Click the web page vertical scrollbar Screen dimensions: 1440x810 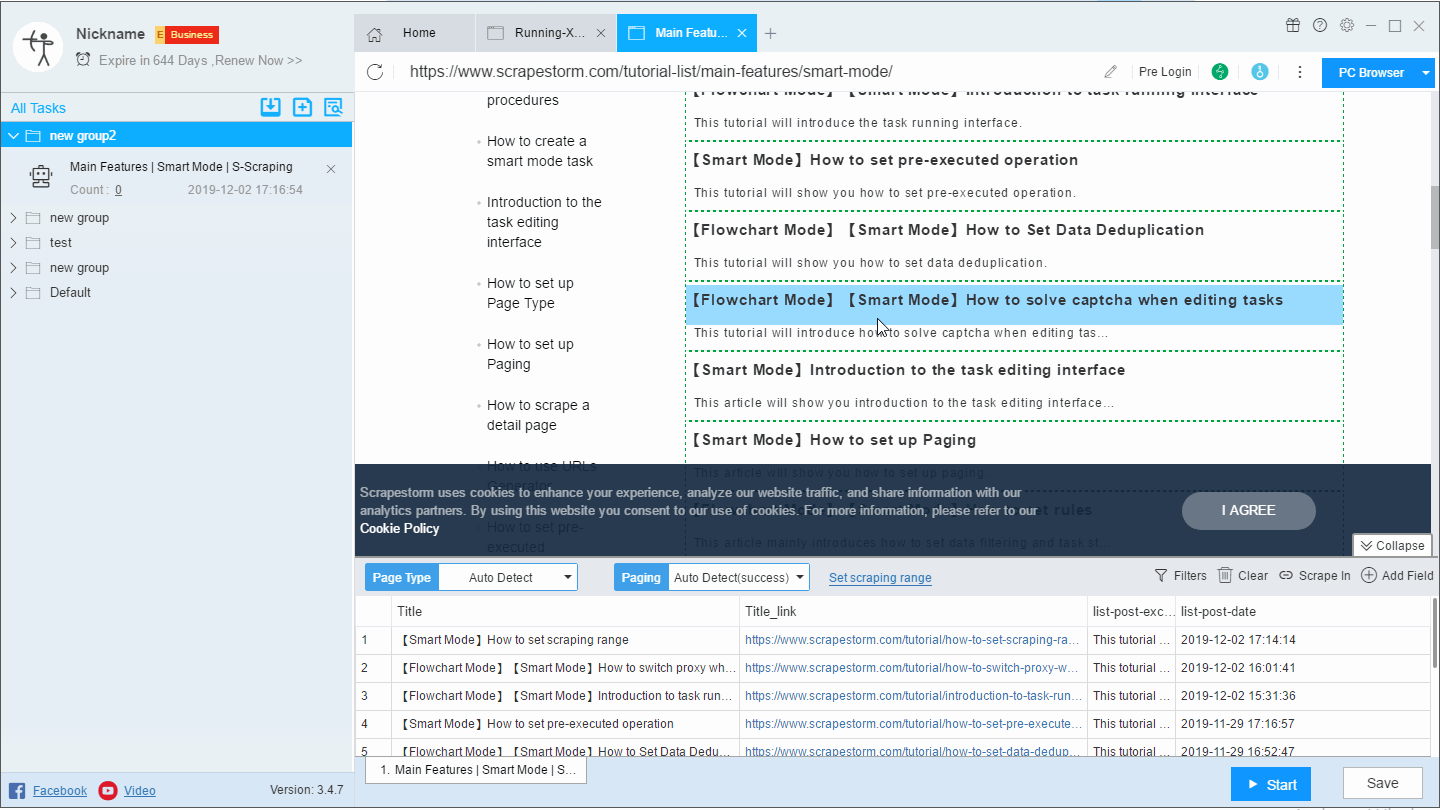tap(1435, 217)
